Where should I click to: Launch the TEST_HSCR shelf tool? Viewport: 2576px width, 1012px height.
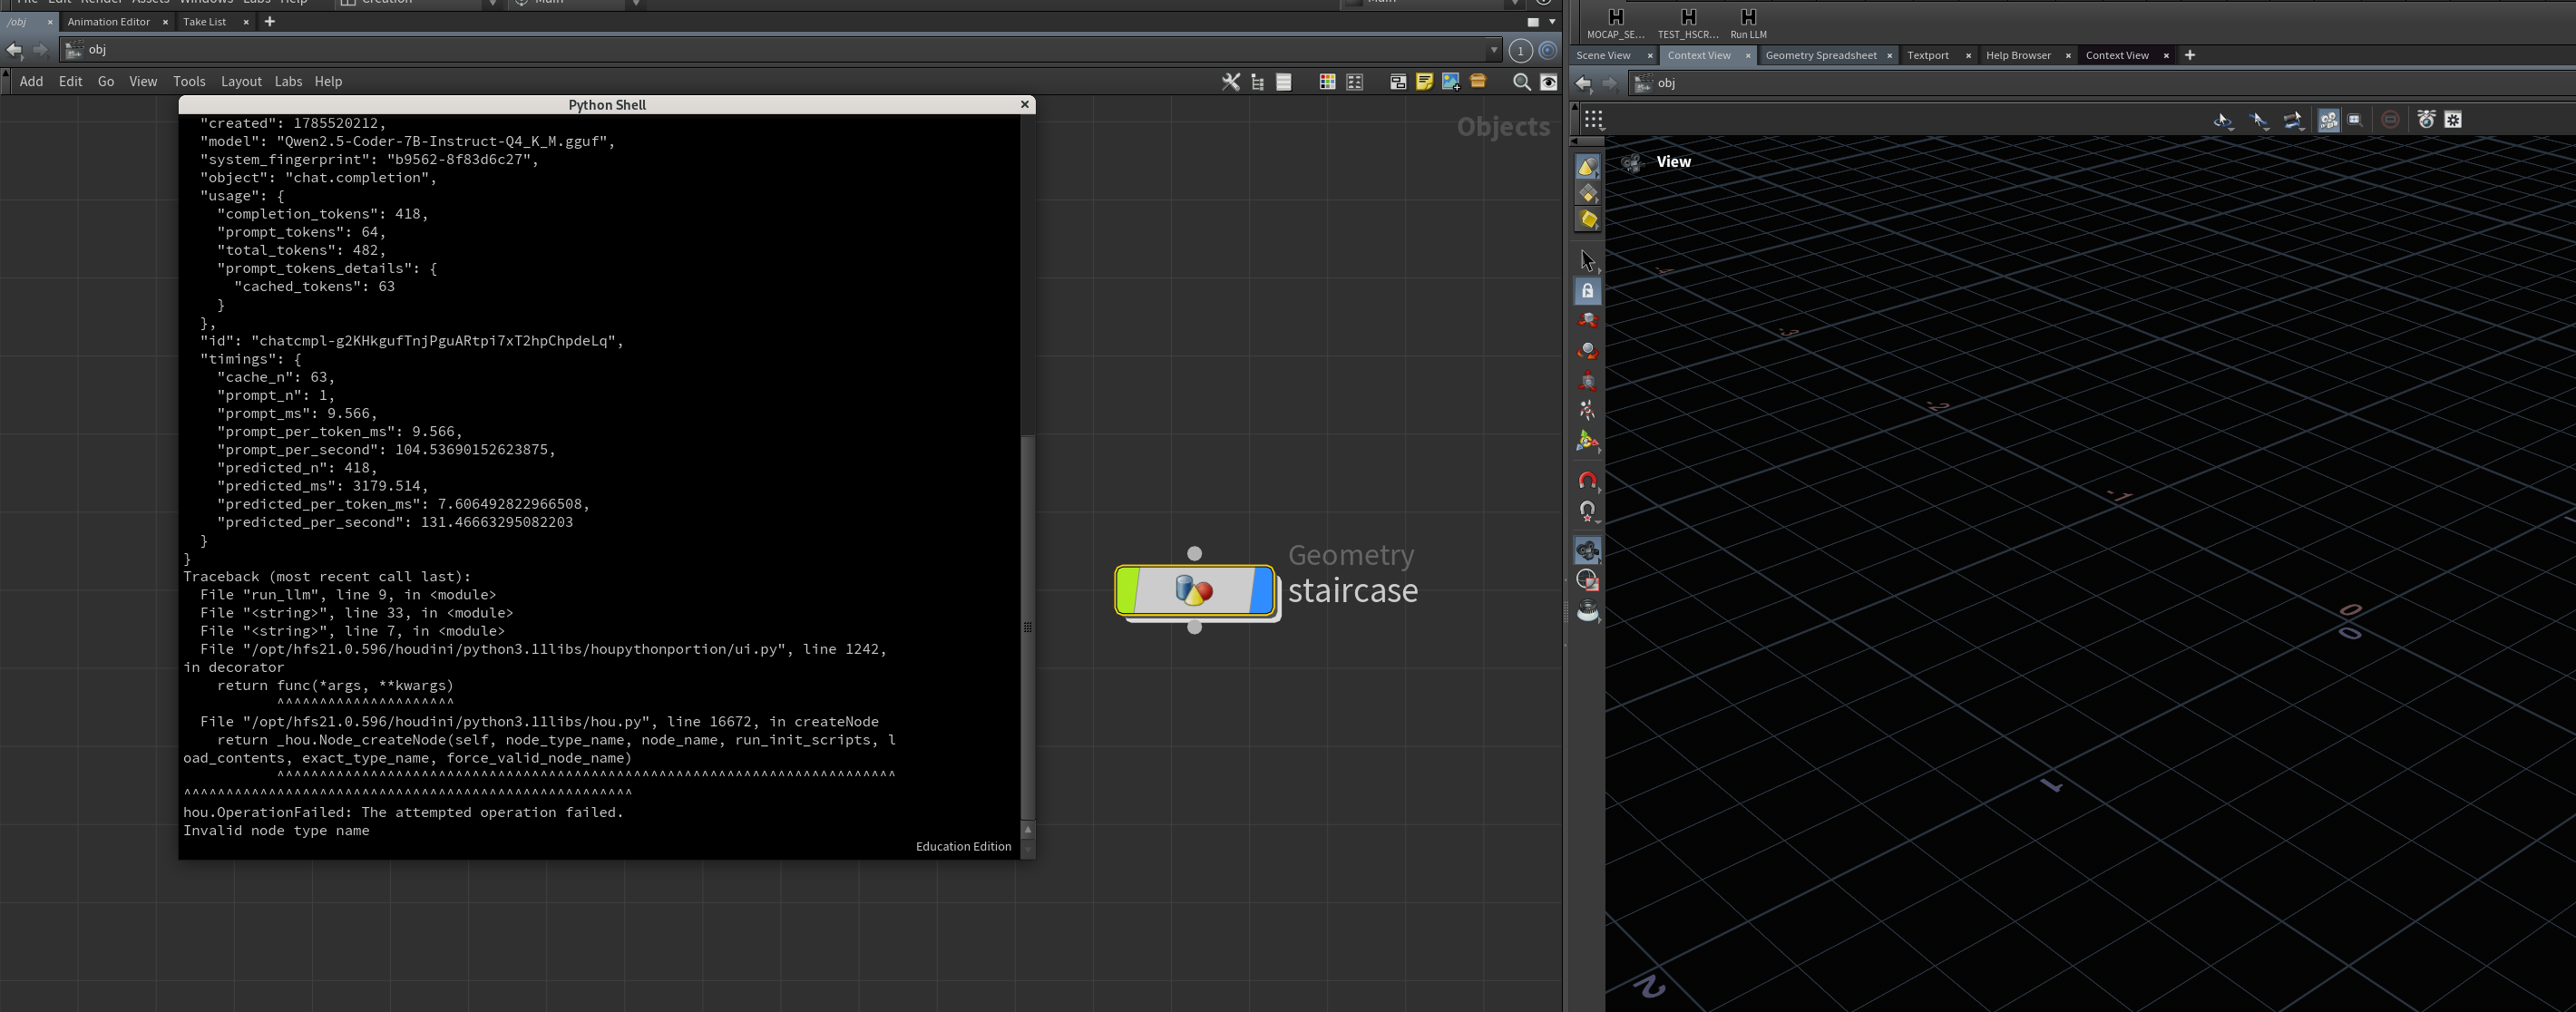coord(1688,22)
